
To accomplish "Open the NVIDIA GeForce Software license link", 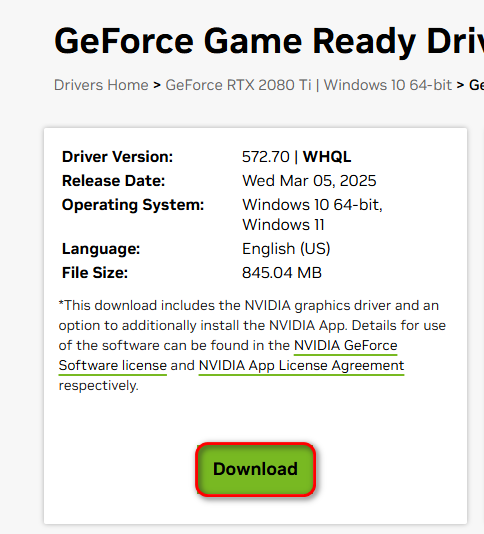I will pos(345,346).
